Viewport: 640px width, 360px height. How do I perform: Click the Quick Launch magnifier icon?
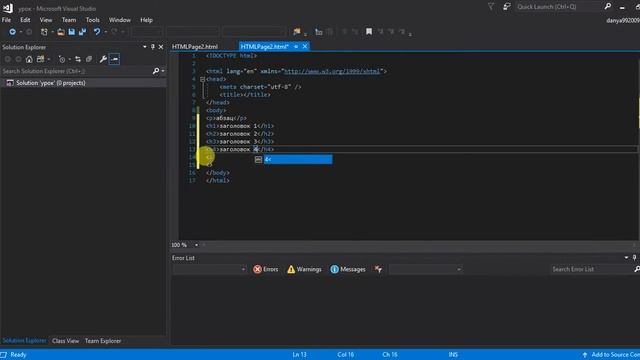click(608, 7)
